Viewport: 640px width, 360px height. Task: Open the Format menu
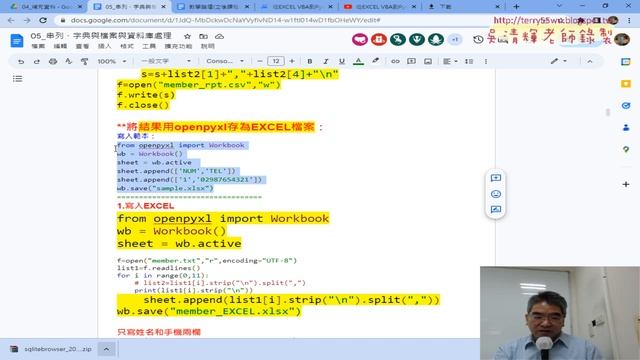[127, 46]
